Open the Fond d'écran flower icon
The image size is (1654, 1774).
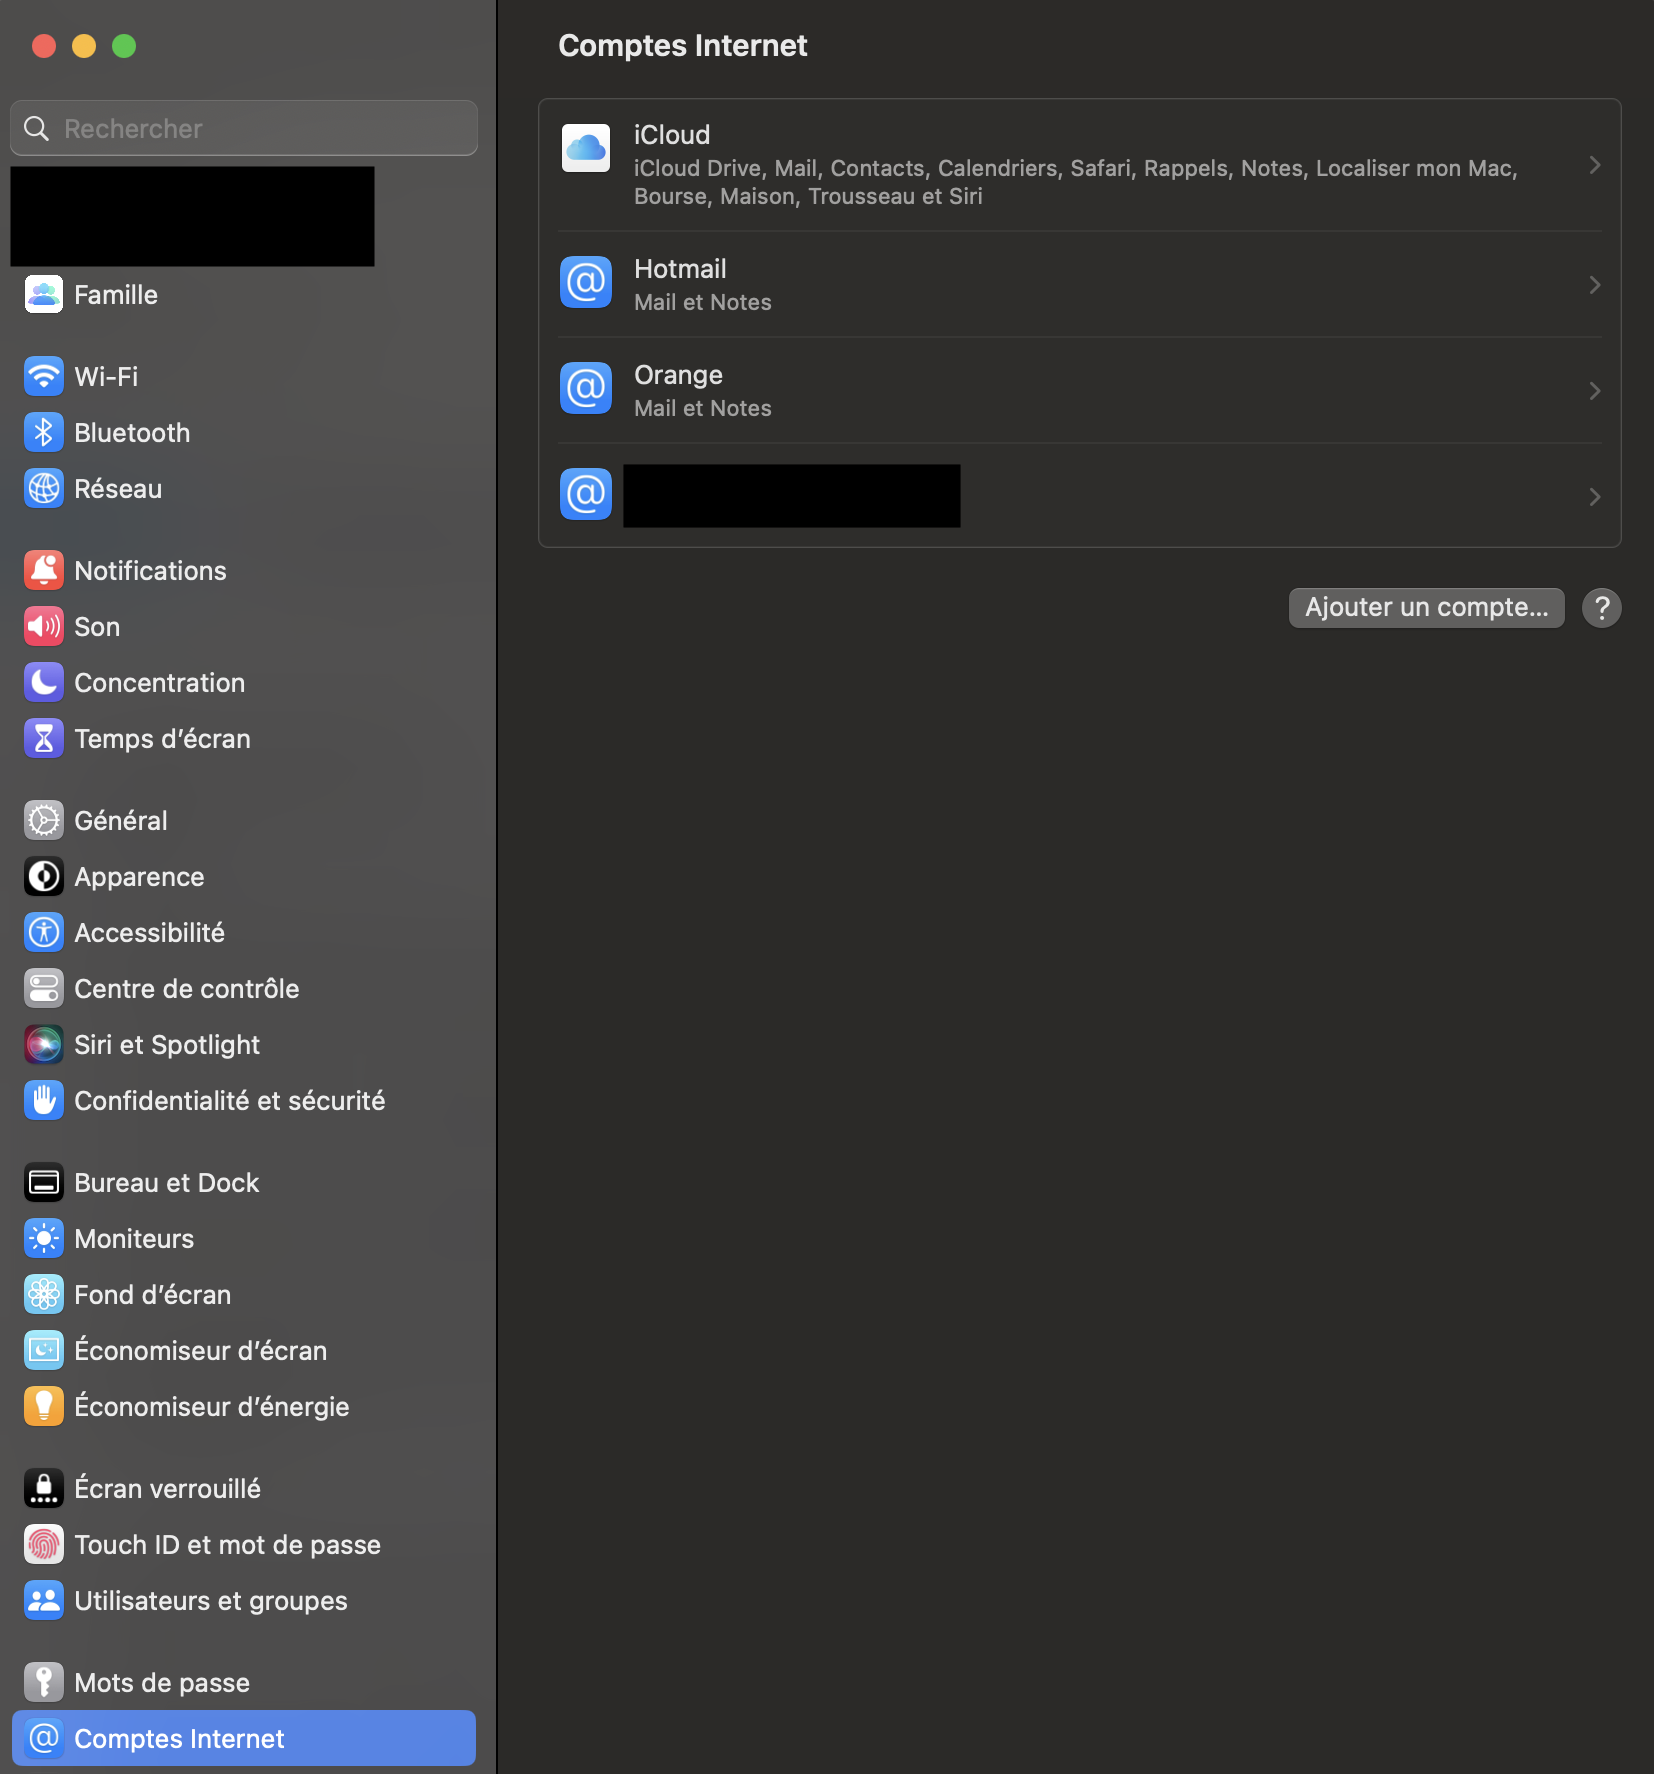(x=44, y=1295)
